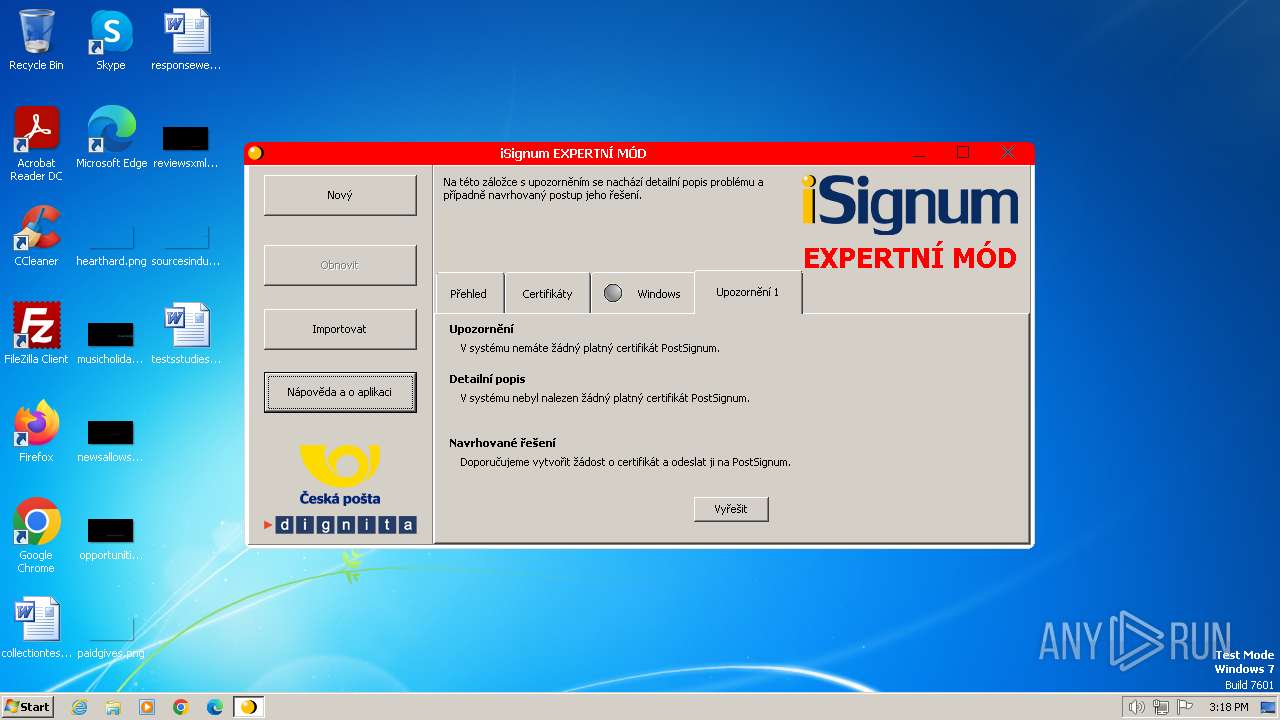Click the Importovat button
Screen dimensions: 1280x720
(x=340, y=329)
